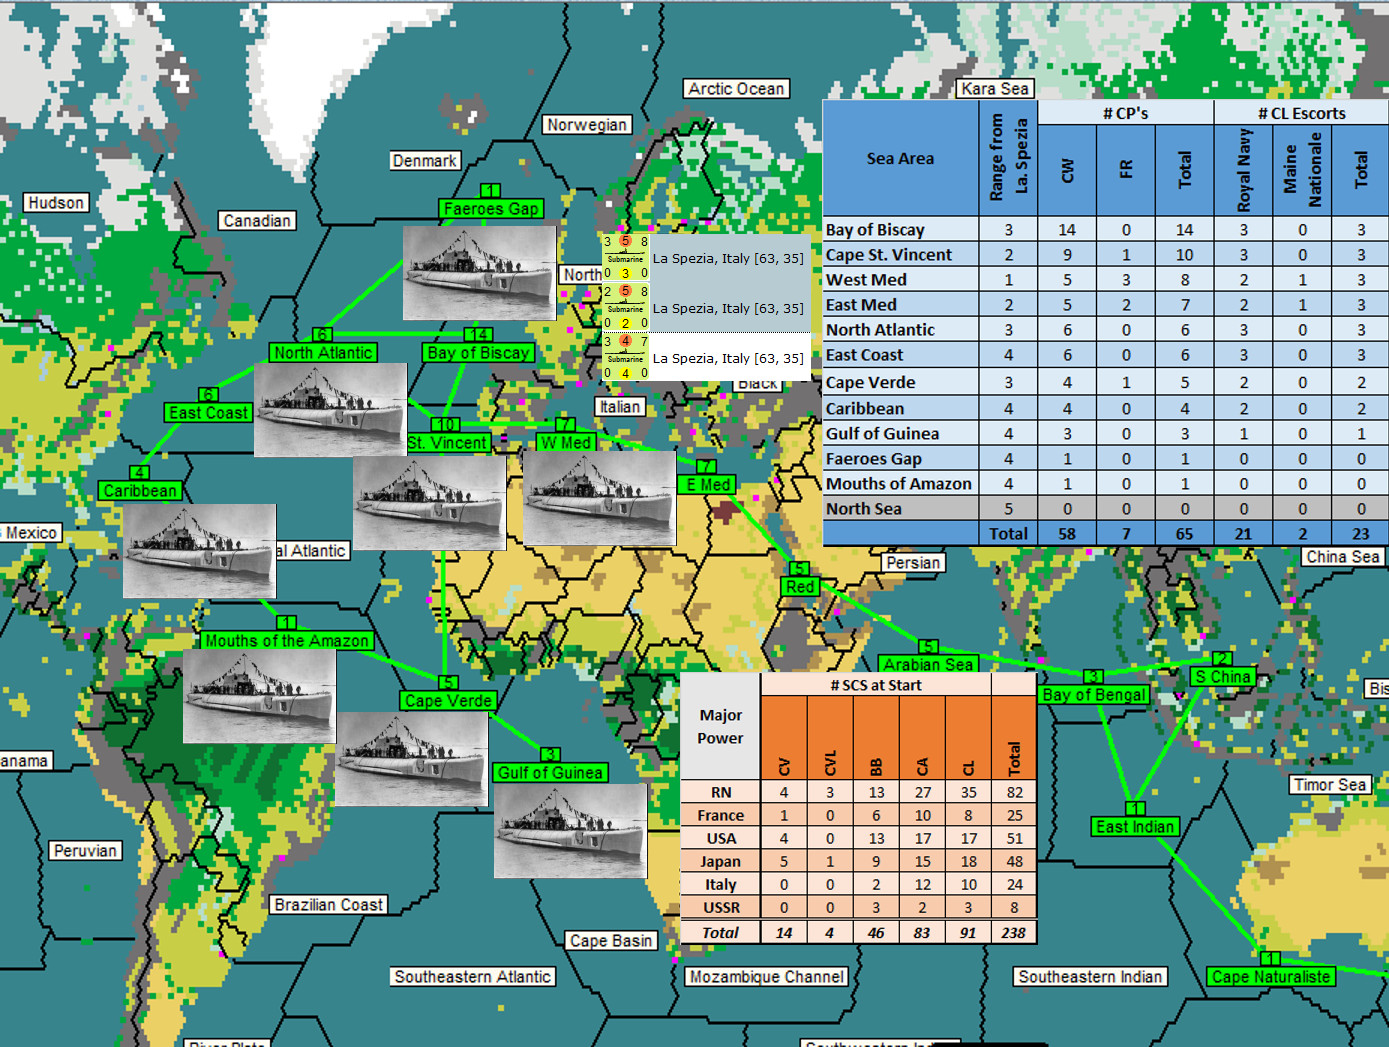Image resolution: width=1389 pixels, height=1047 pixels.
Task: Select the green Mouths of the Amazon label
Action: click(286, 641)
